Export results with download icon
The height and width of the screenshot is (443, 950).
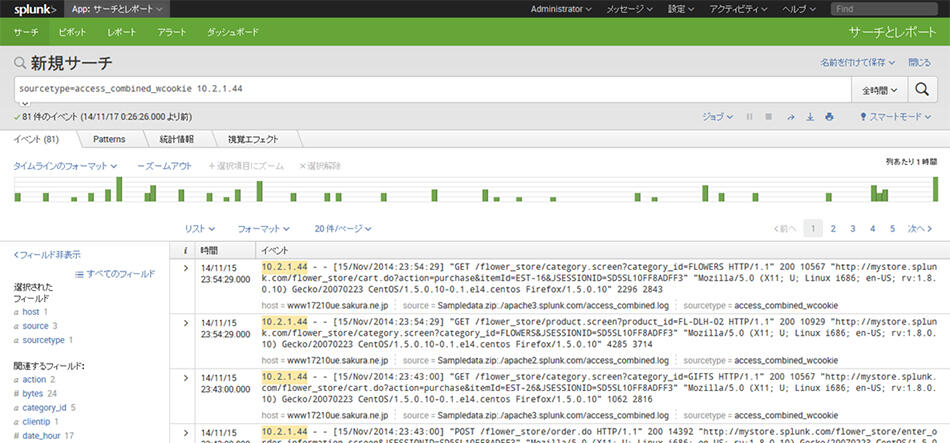click(x=809, y=117)
